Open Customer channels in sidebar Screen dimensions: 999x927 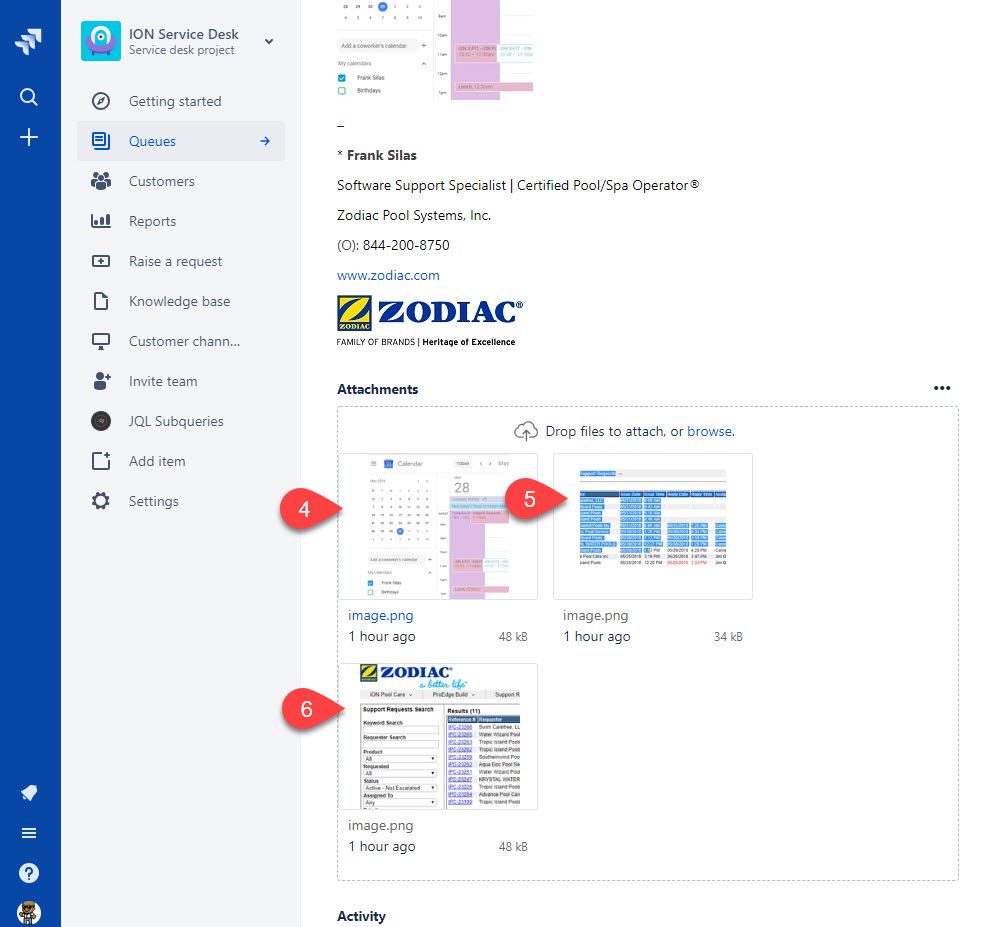(x=185, y=341)
